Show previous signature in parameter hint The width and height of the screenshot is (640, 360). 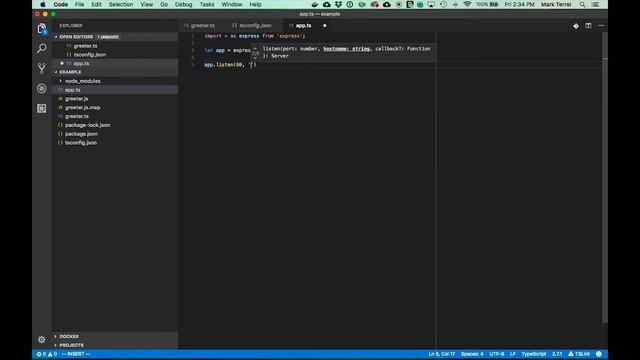pyautogui.click(x=256, y=49)
